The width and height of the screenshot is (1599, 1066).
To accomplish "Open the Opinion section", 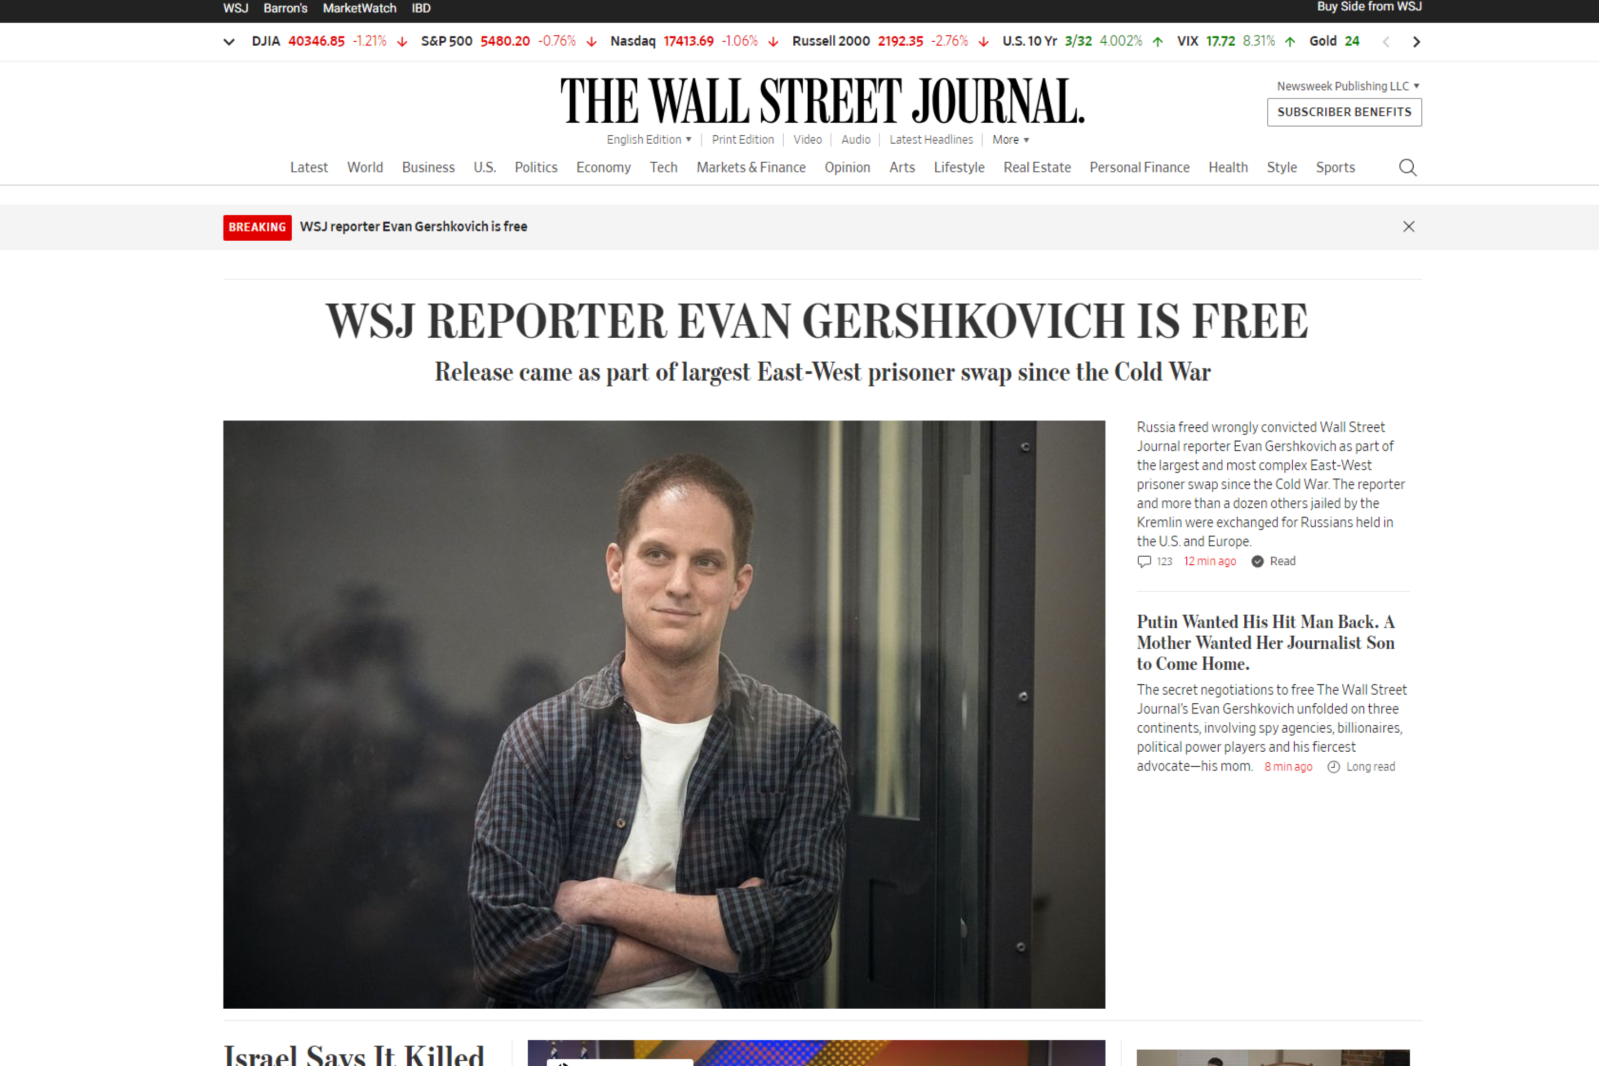I will tap(847, 167).
